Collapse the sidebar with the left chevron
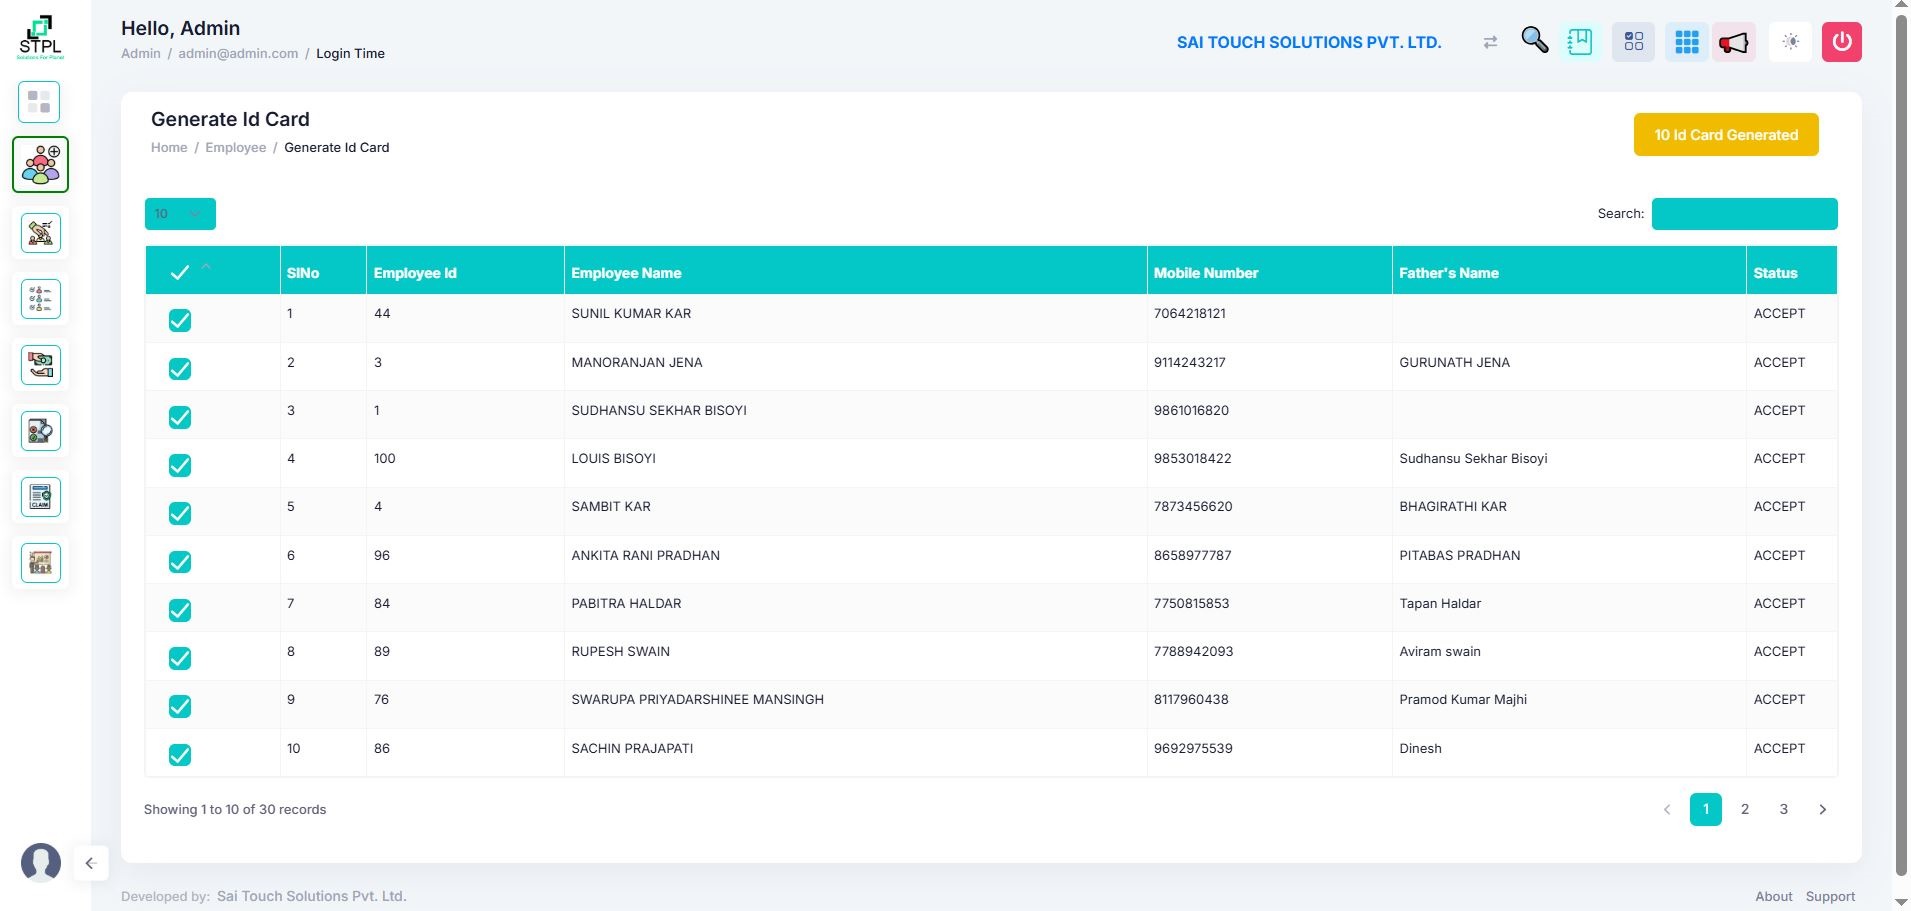The image size is (1911, 911). [x=90, y=863]
